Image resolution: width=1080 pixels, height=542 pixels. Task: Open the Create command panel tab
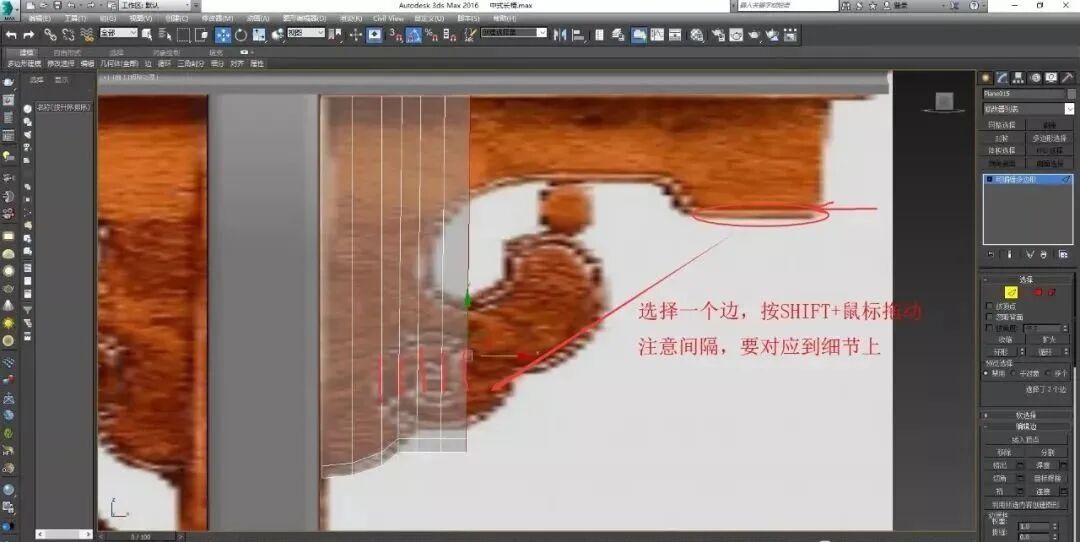pyautogui.click(x=986, y=78)
